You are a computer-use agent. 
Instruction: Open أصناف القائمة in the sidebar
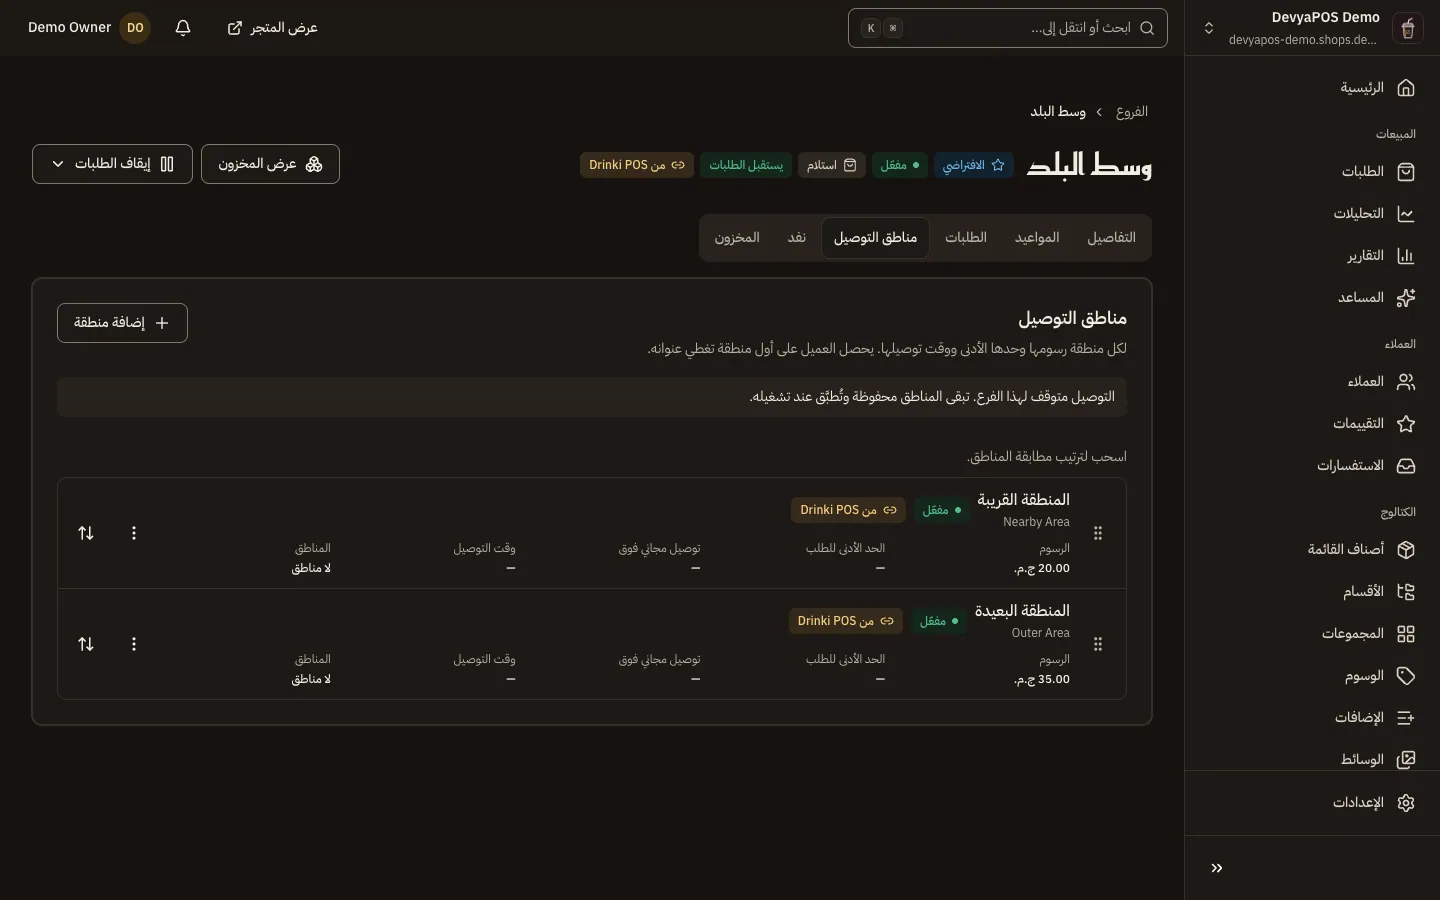[1312, 550]
